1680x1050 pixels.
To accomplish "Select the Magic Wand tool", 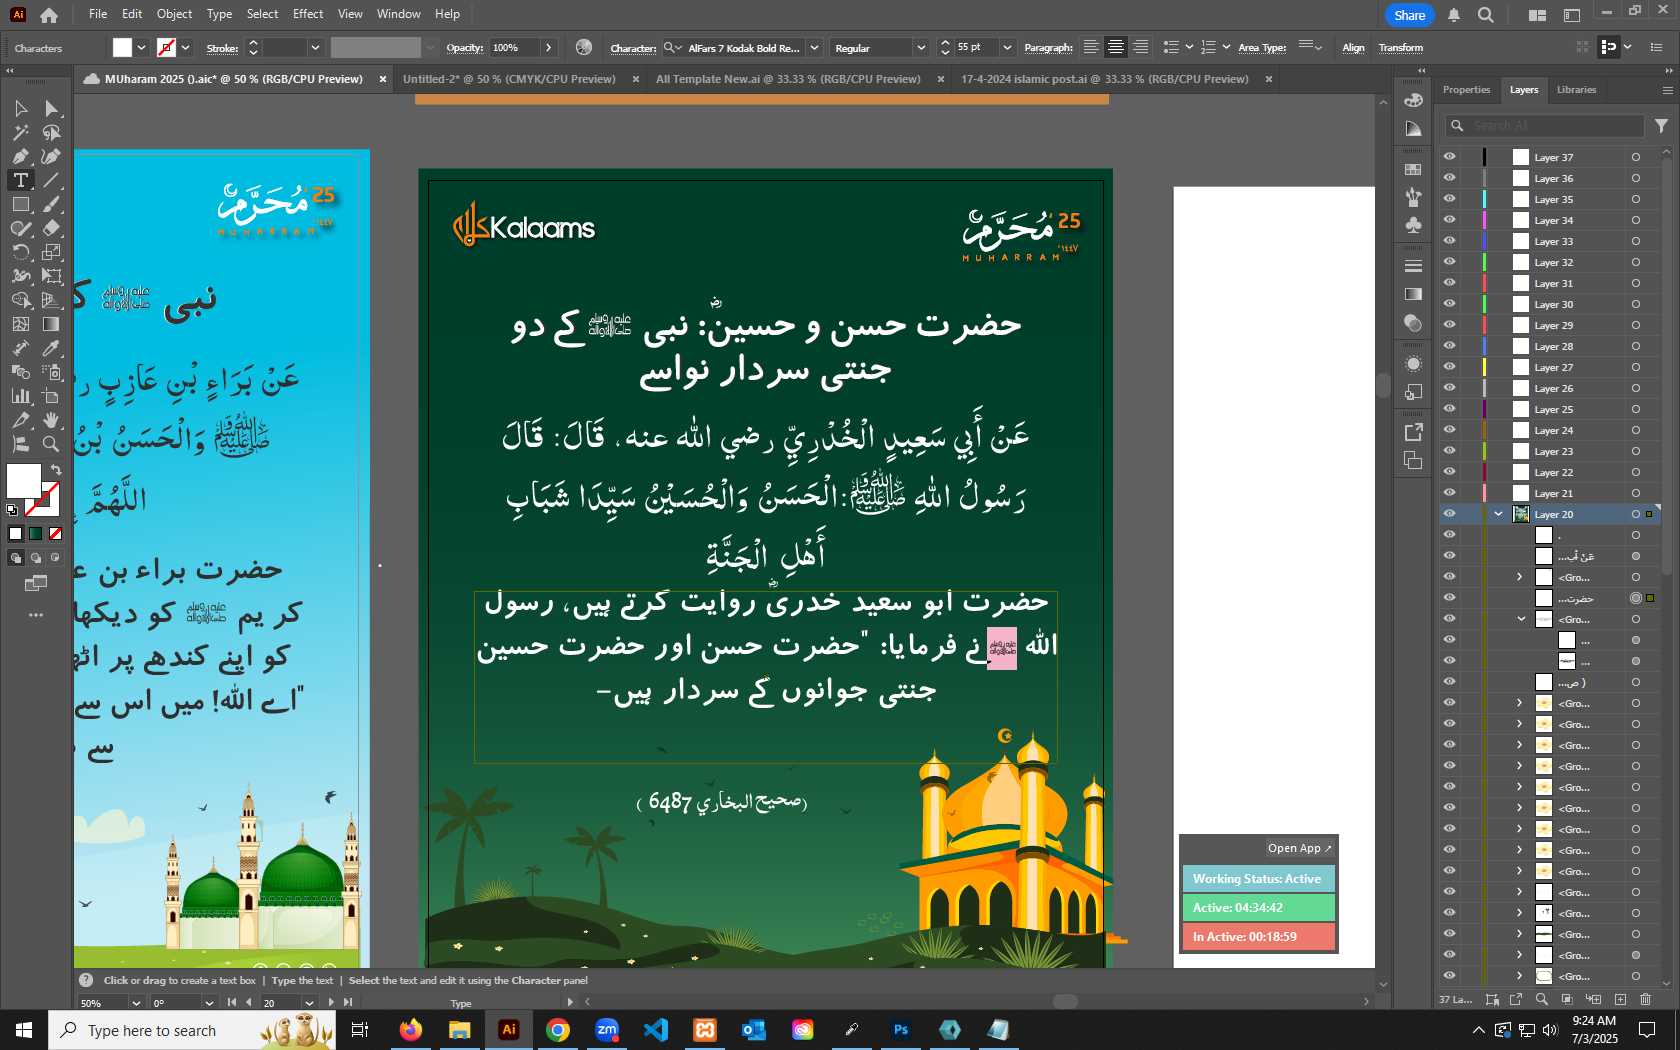I will point(20,132).
